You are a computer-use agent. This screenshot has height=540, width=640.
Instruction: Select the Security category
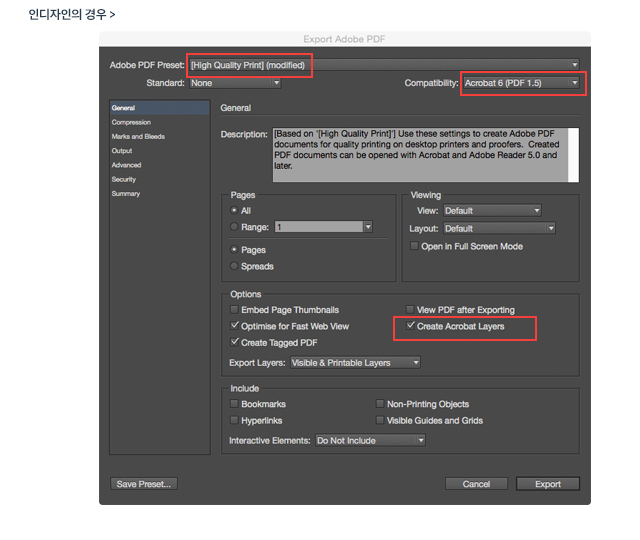point(124,180)
